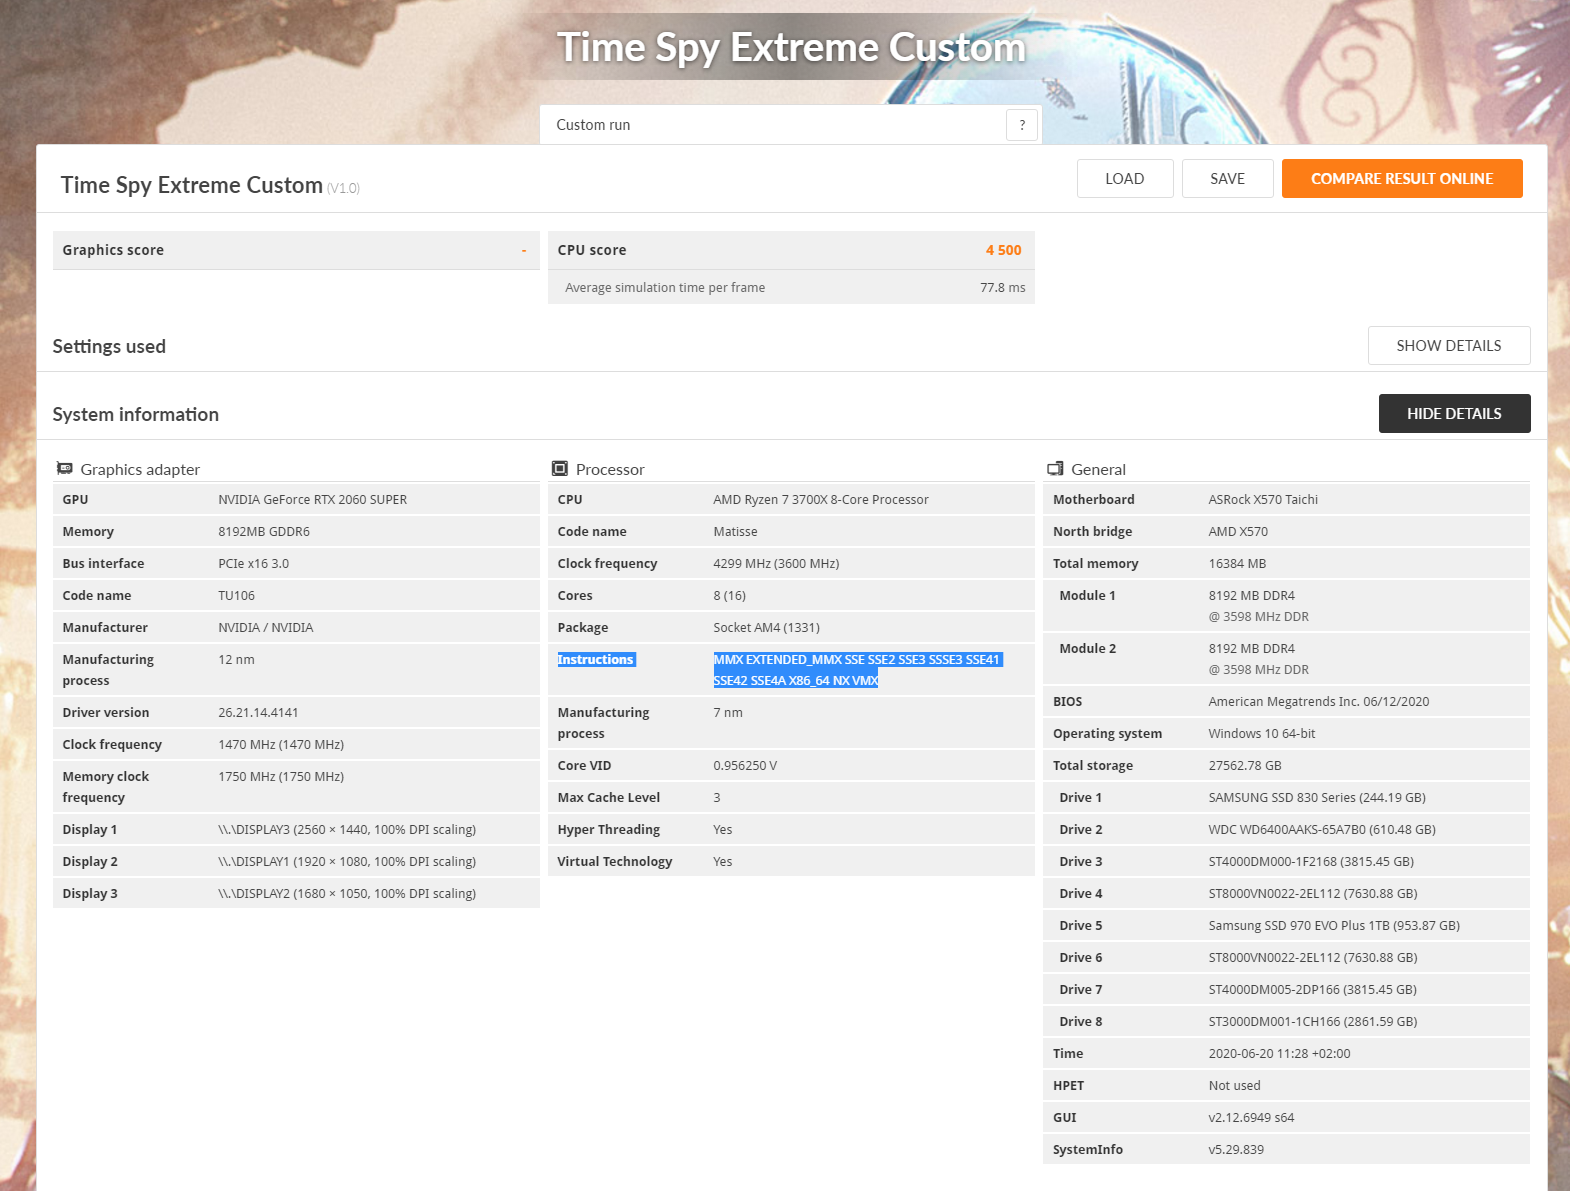1570x1191 pixels.
Task: Click the 1750 MHz memory clock value
Action: point(281,776)
